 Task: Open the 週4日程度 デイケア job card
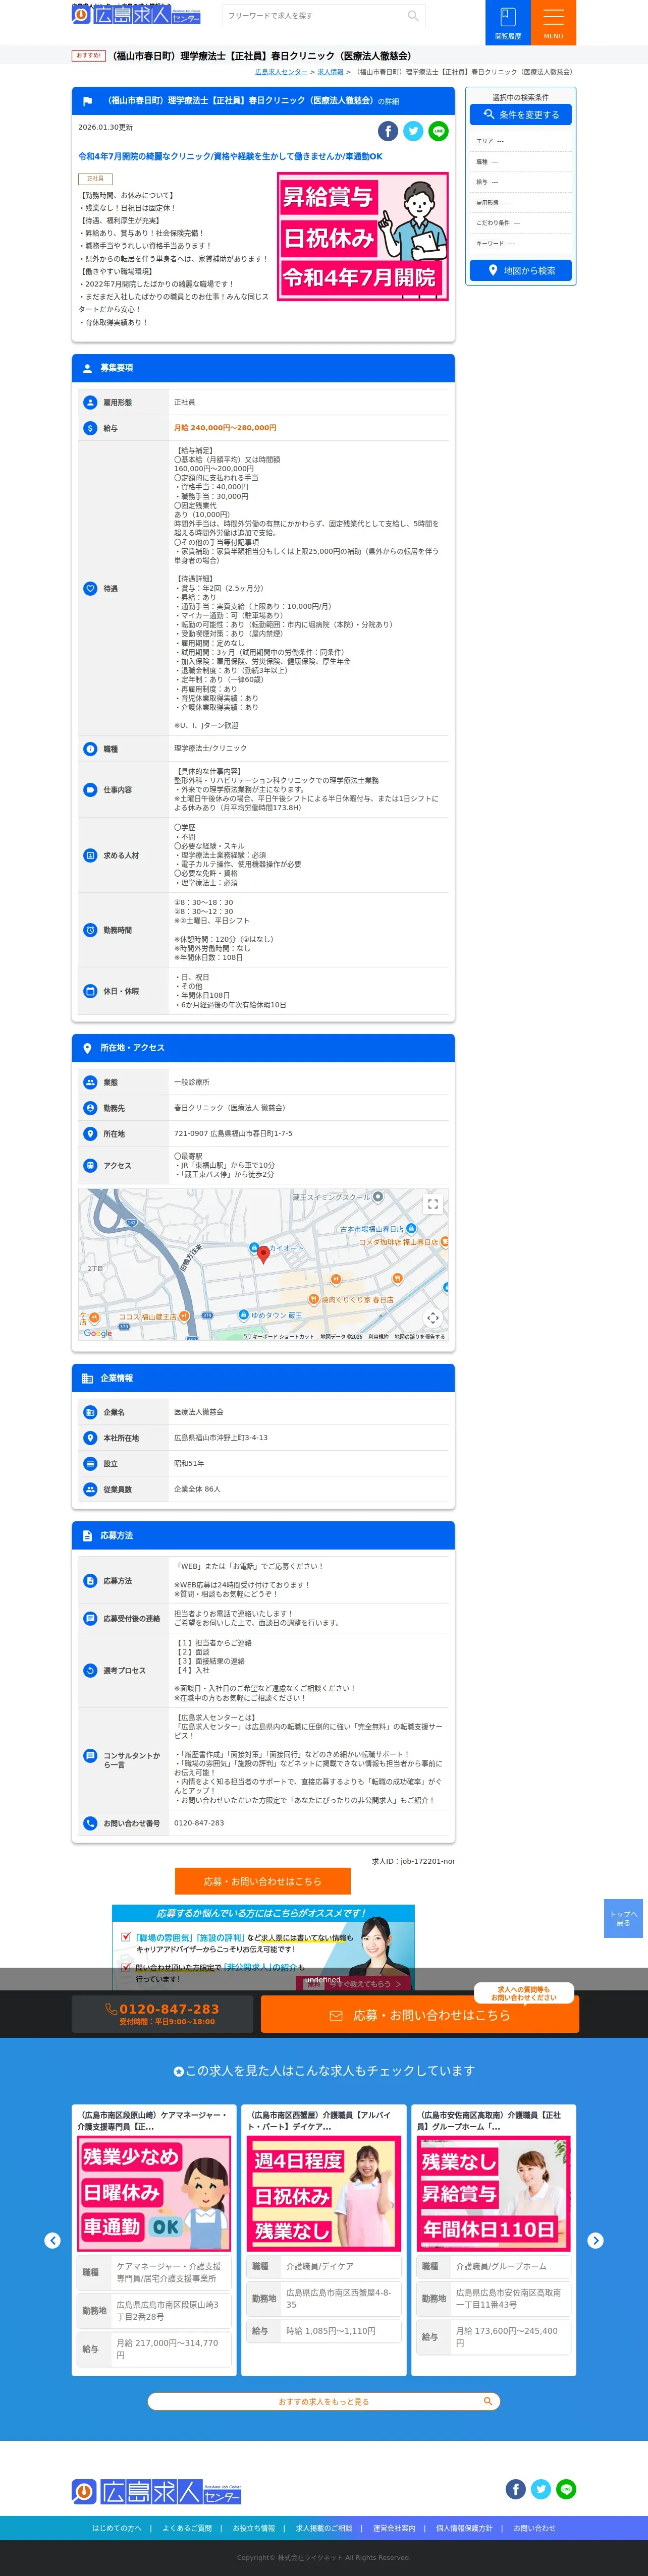coord(324,2240)
